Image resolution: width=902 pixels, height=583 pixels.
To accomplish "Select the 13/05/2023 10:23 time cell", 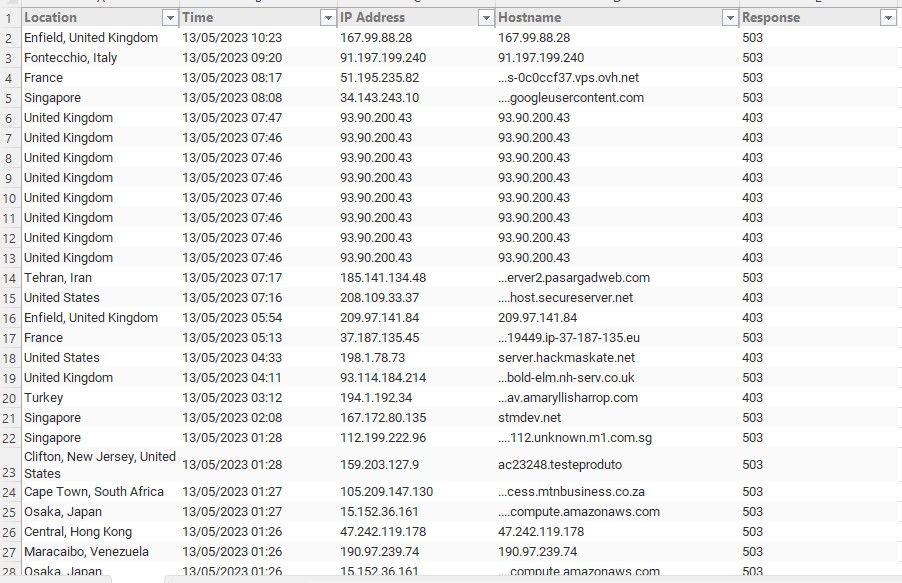I will pos(232,38).
